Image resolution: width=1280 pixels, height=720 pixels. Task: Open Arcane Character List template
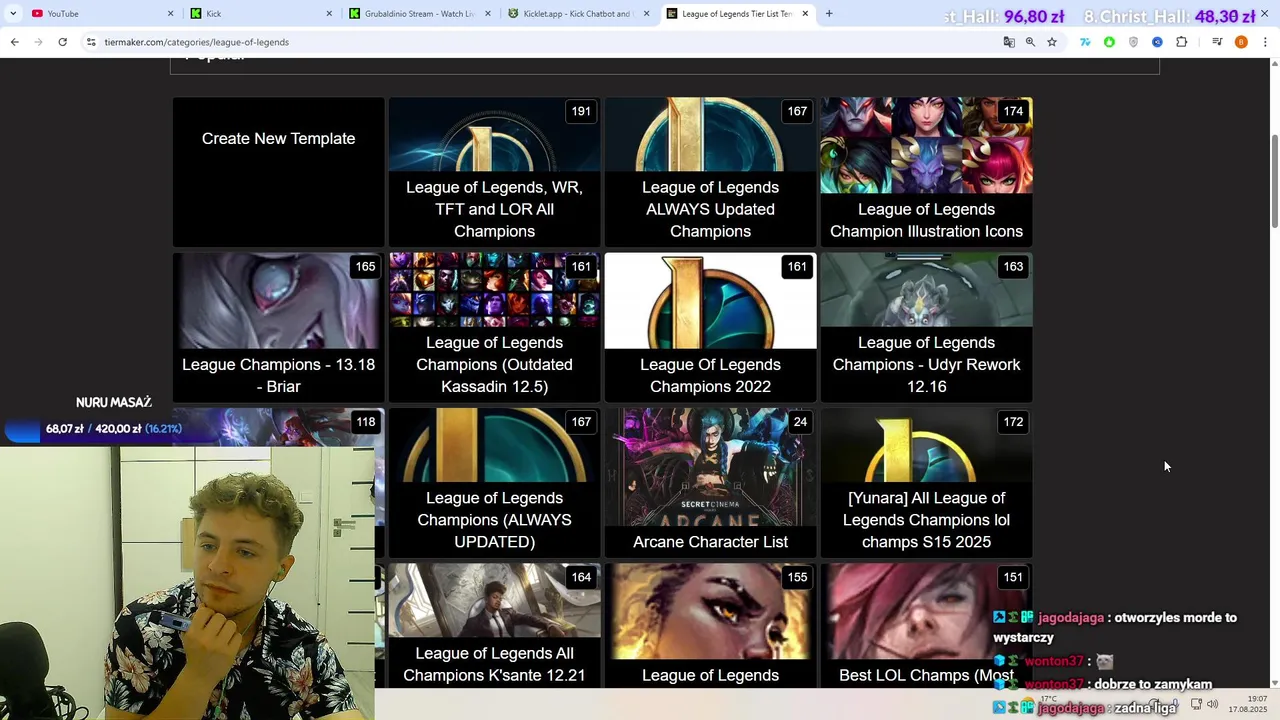[x=710, y=482]
